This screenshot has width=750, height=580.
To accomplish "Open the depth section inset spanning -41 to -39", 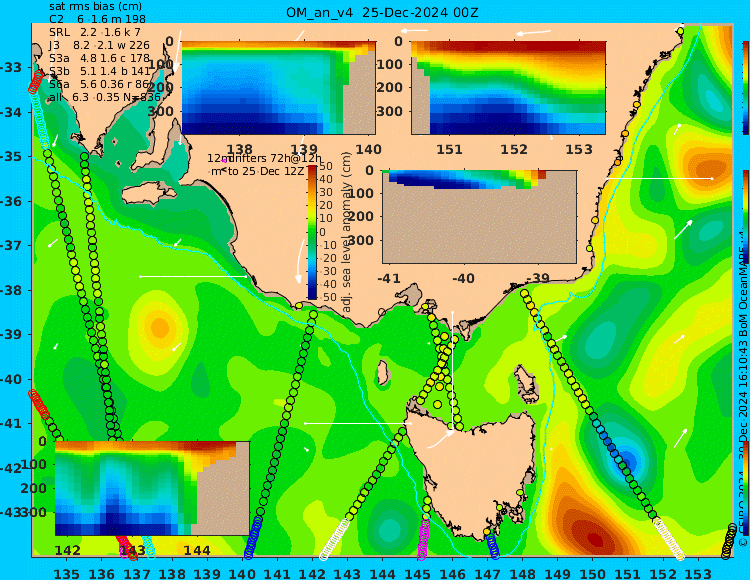I will pos(479,216).
